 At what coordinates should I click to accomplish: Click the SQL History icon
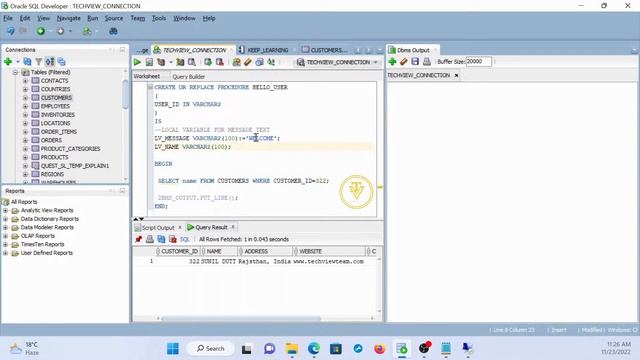coord(259,62)
